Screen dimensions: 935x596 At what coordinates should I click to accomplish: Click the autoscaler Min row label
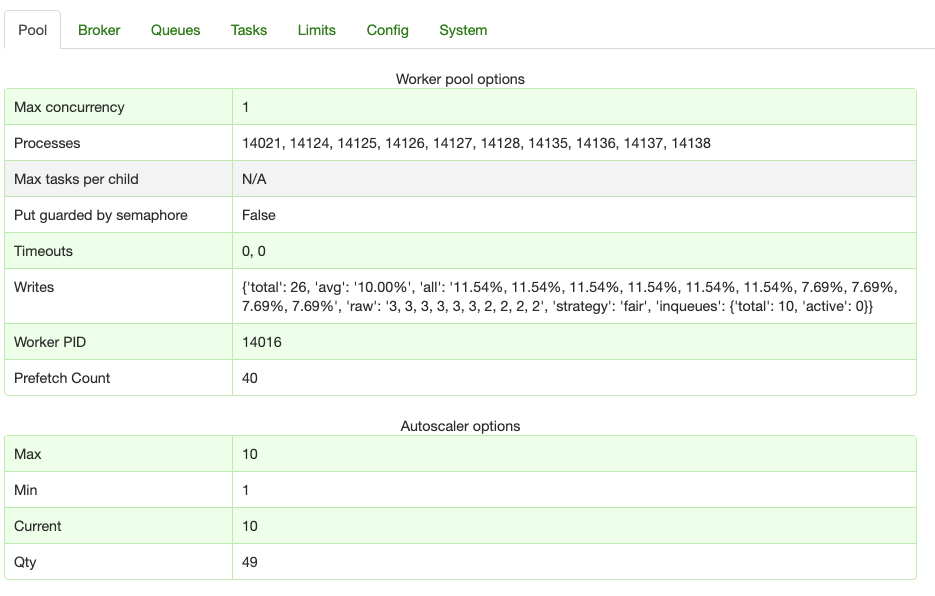tap(26, 490)
